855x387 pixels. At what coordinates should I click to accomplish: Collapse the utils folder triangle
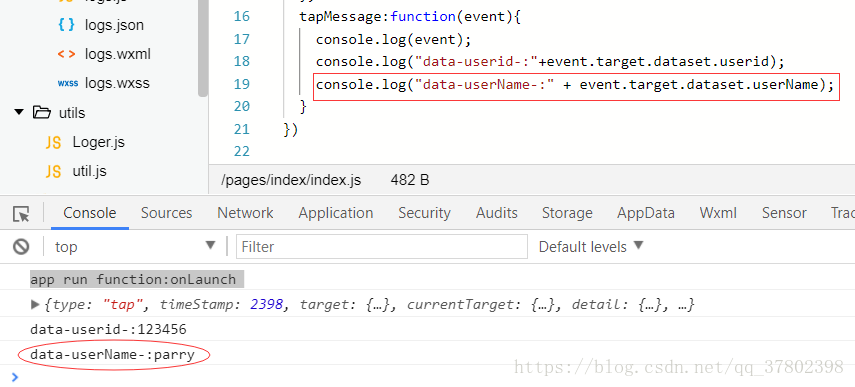(19, 112)
